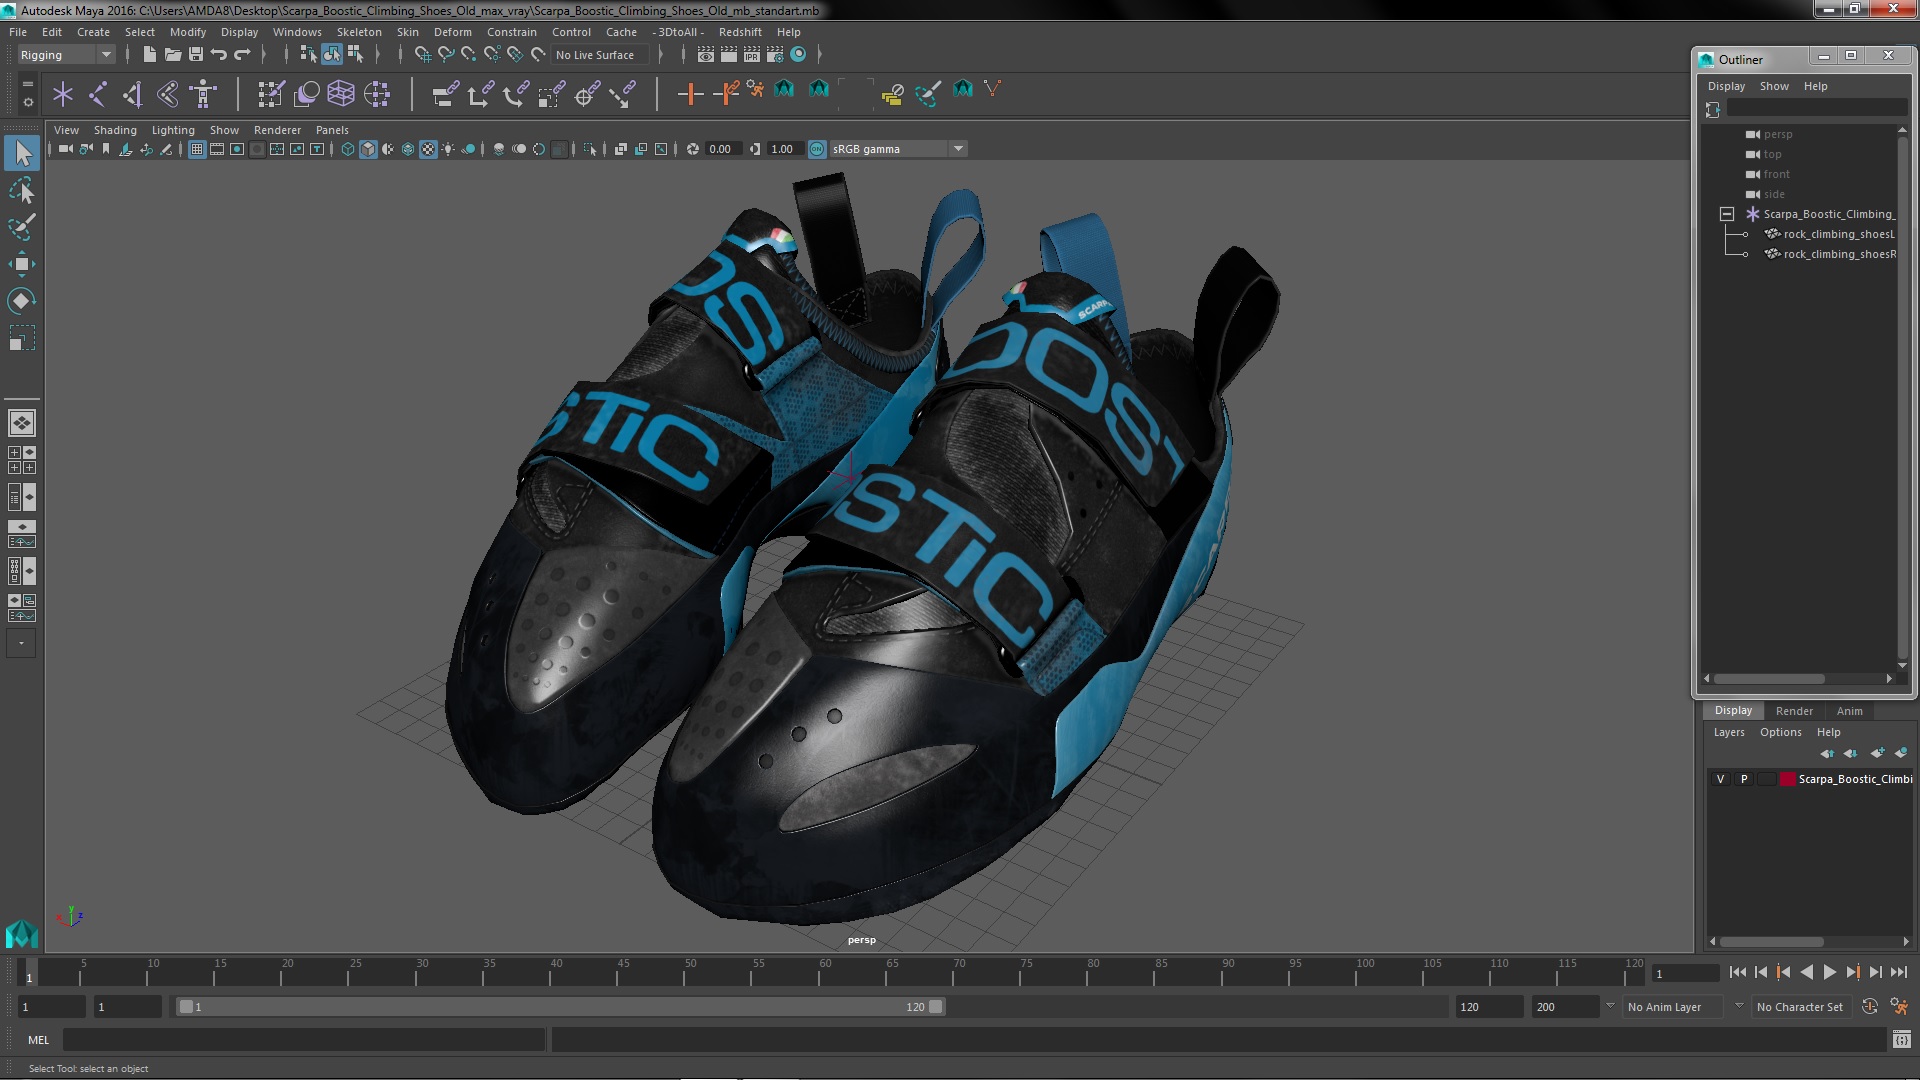Click the MEL command input field

click(x=304, y=1040)
